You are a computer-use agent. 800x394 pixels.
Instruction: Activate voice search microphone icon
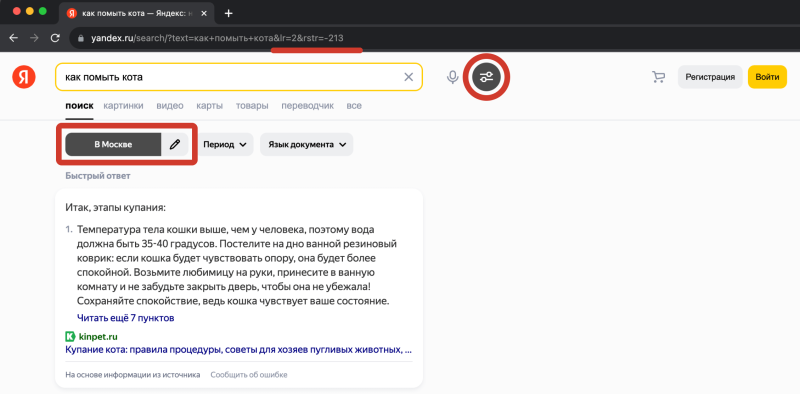[x=453, y=77]
